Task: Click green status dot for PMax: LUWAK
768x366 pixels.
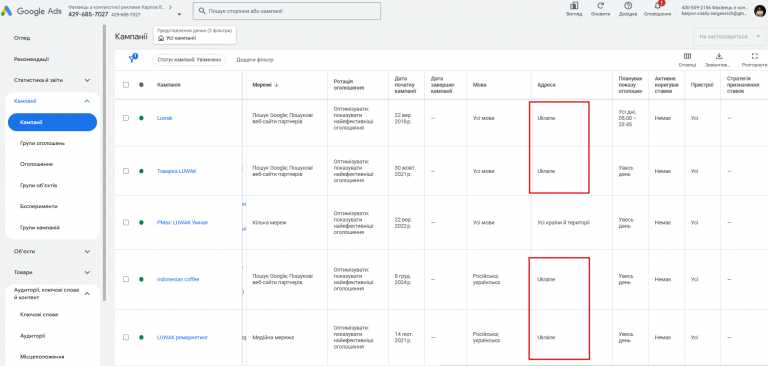Action: 141,222
